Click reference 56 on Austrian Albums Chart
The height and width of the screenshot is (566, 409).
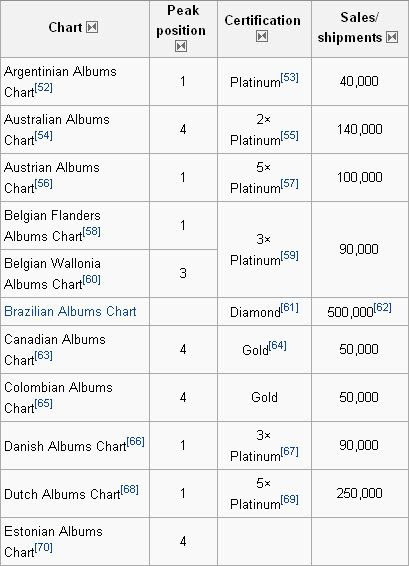pyautogui.click(x=43, y=184)
